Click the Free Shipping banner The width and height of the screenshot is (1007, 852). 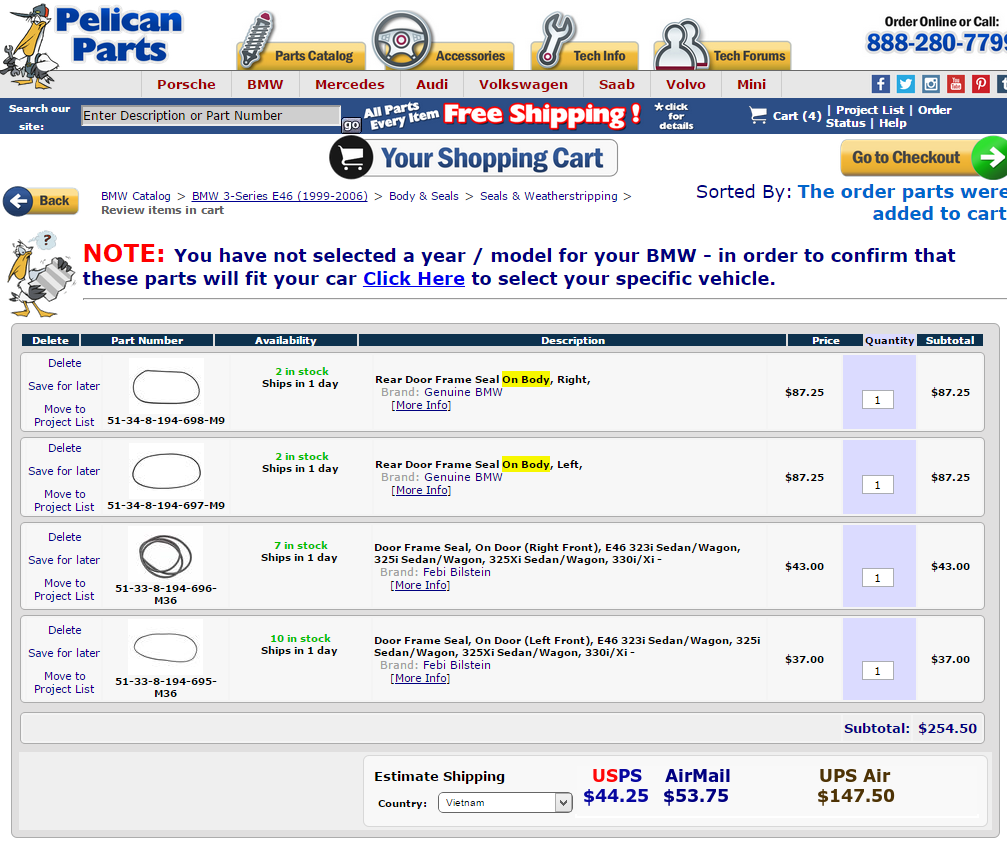tap(503, 116)
